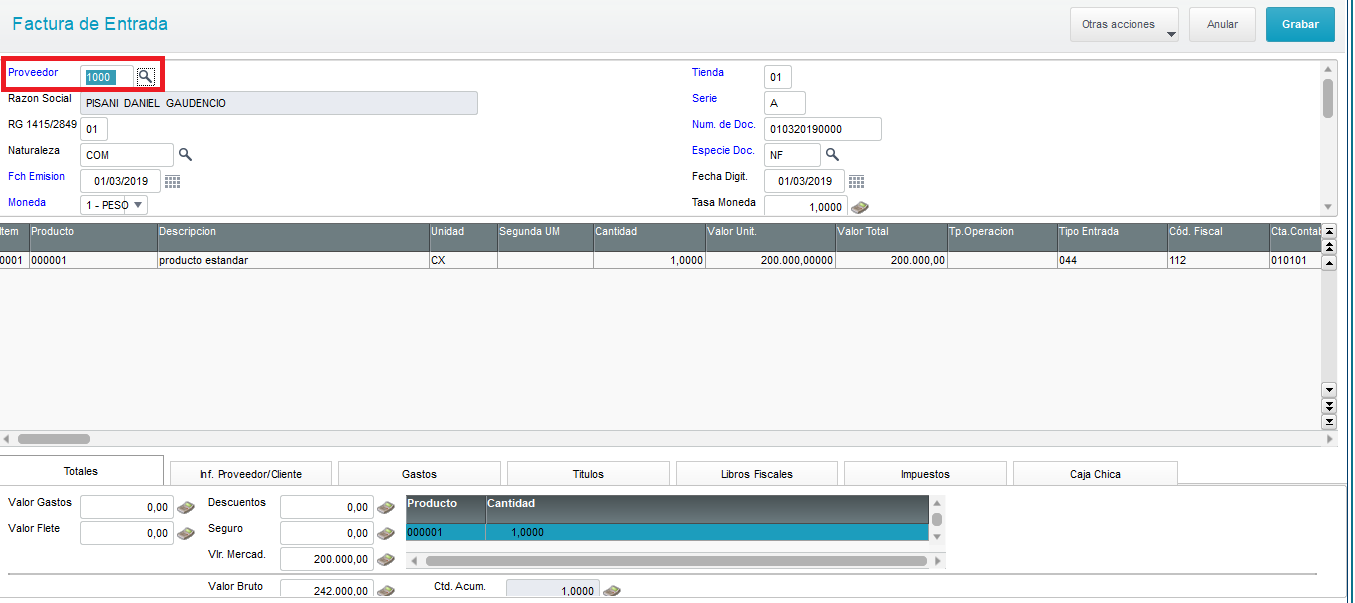1355x603 pixels.
Task: Open the Valor Bruto calculator icon
Action: click(385, 591)
